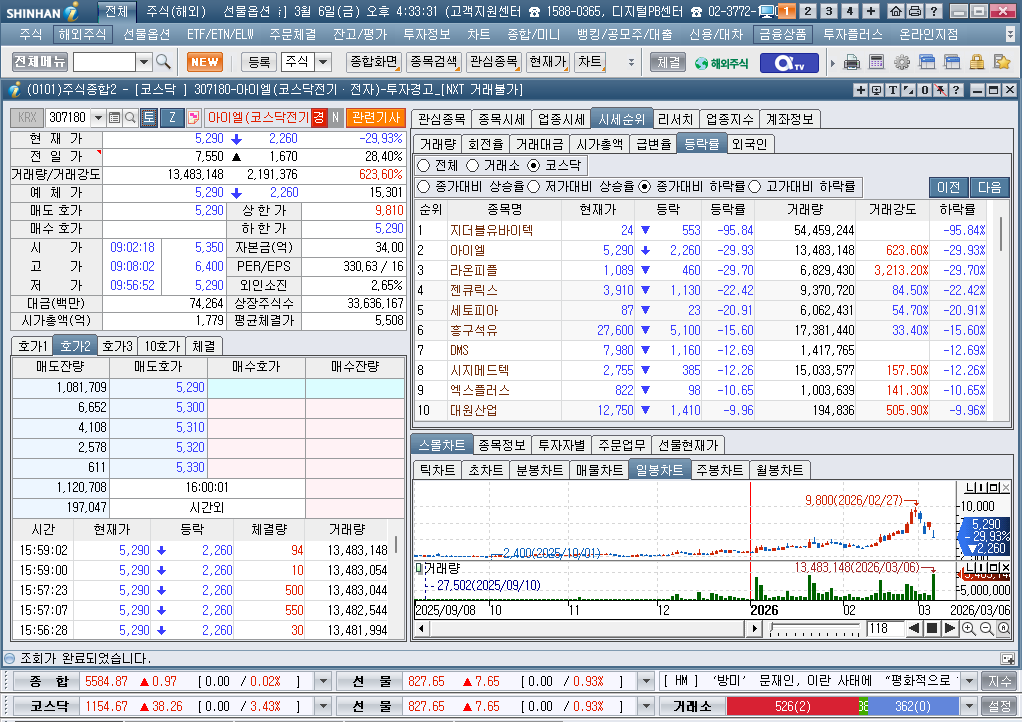The width and height of the screenshot is (1022, 722).
Task: Expand the toolbar overflow double chevron
Action: coord(631,63)
